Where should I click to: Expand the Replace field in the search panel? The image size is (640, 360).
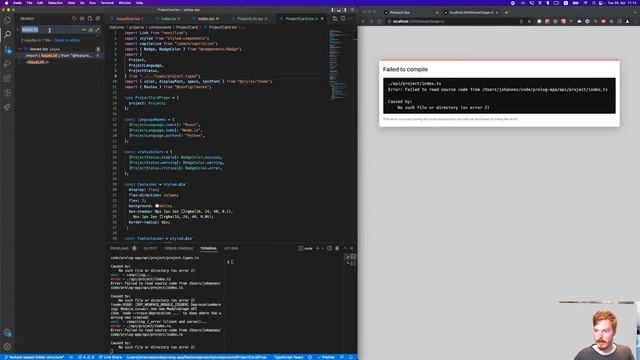pos(18,29)
